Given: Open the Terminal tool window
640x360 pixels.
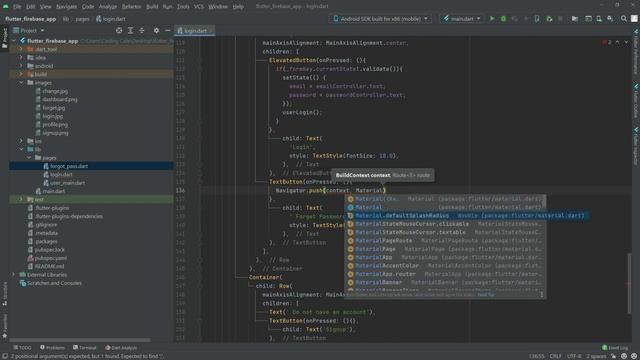Looking at the screenshot, I should [x=84, y=348].
